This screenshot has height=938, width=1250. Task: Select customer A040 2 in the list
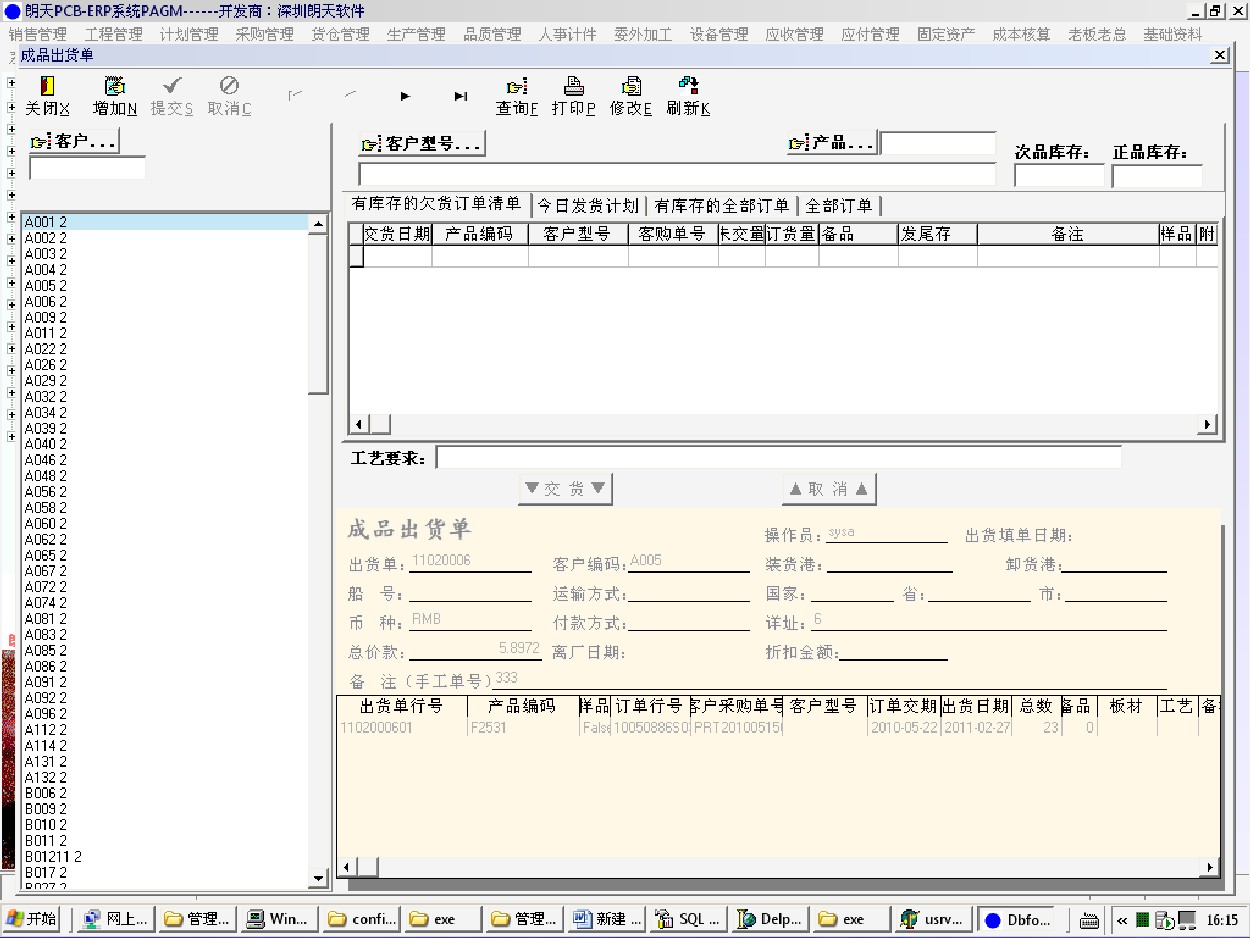click(x=165, y=444)
